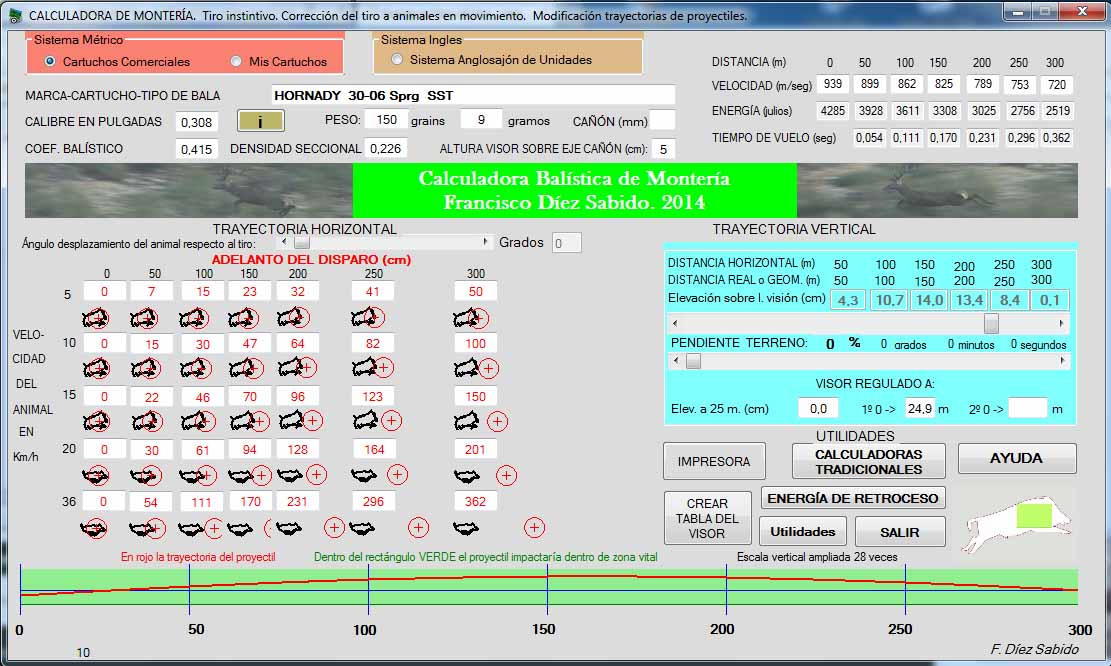1111x666 pixels.
Task: Enable Sistema Anglosajón de Unidades option
Action: point(398,60)
